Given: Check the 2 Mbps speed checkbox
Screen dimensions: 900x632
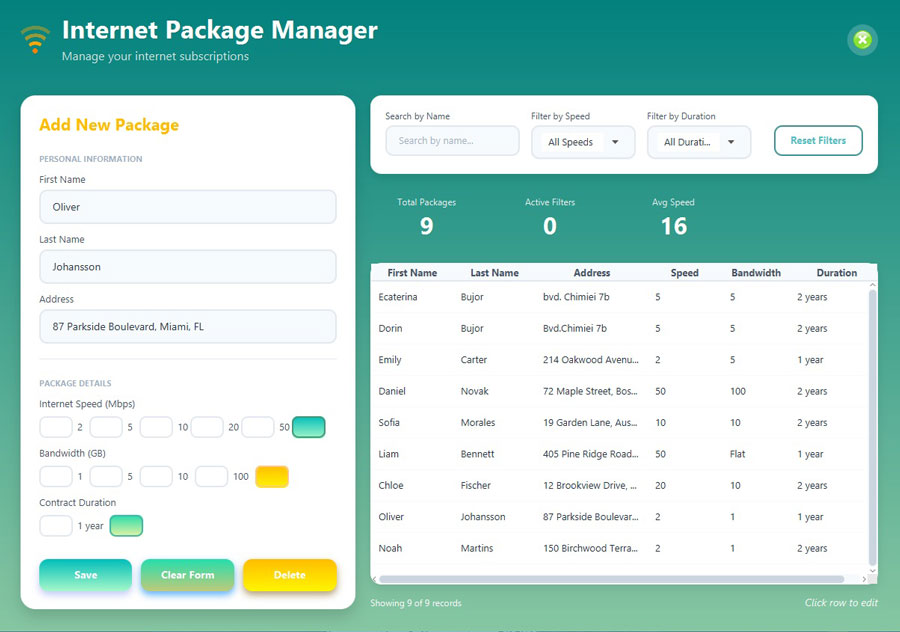Looking at the screenshot, I should 56,427.
